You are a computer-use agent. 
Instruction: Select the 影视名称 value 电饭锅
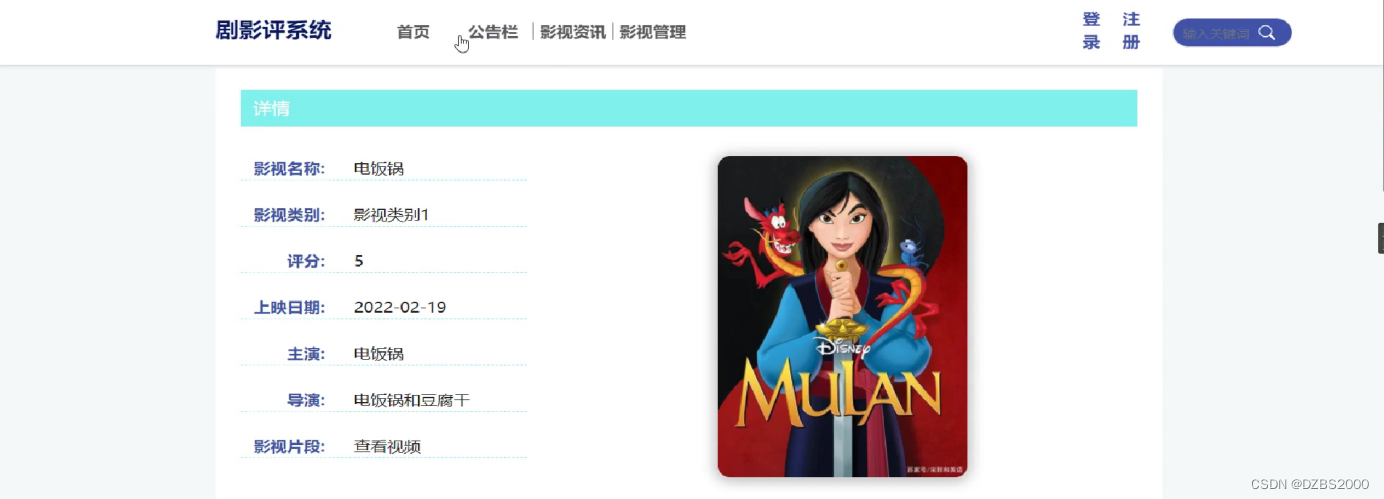379,168
